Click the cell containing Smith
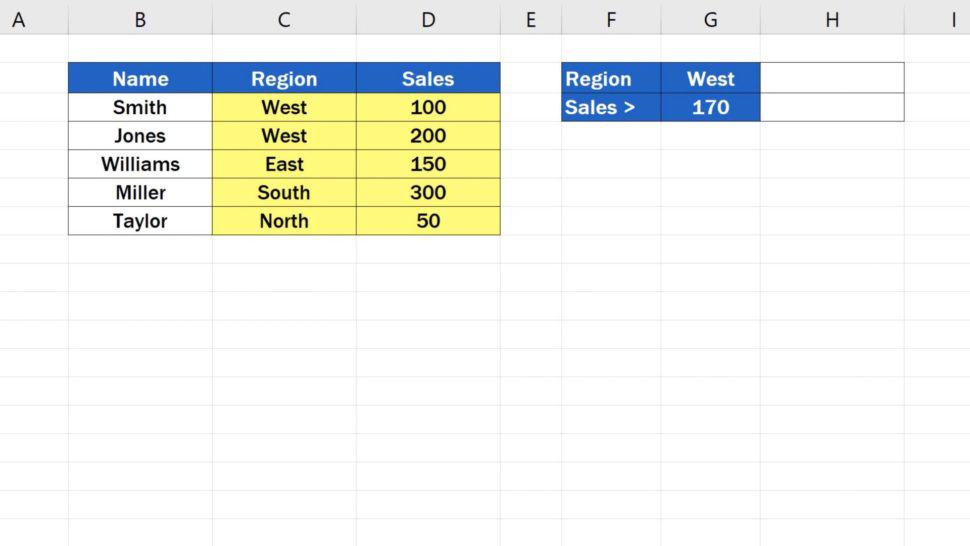Image resolution: width=970 pixels, height=546 pixels. 140,107
